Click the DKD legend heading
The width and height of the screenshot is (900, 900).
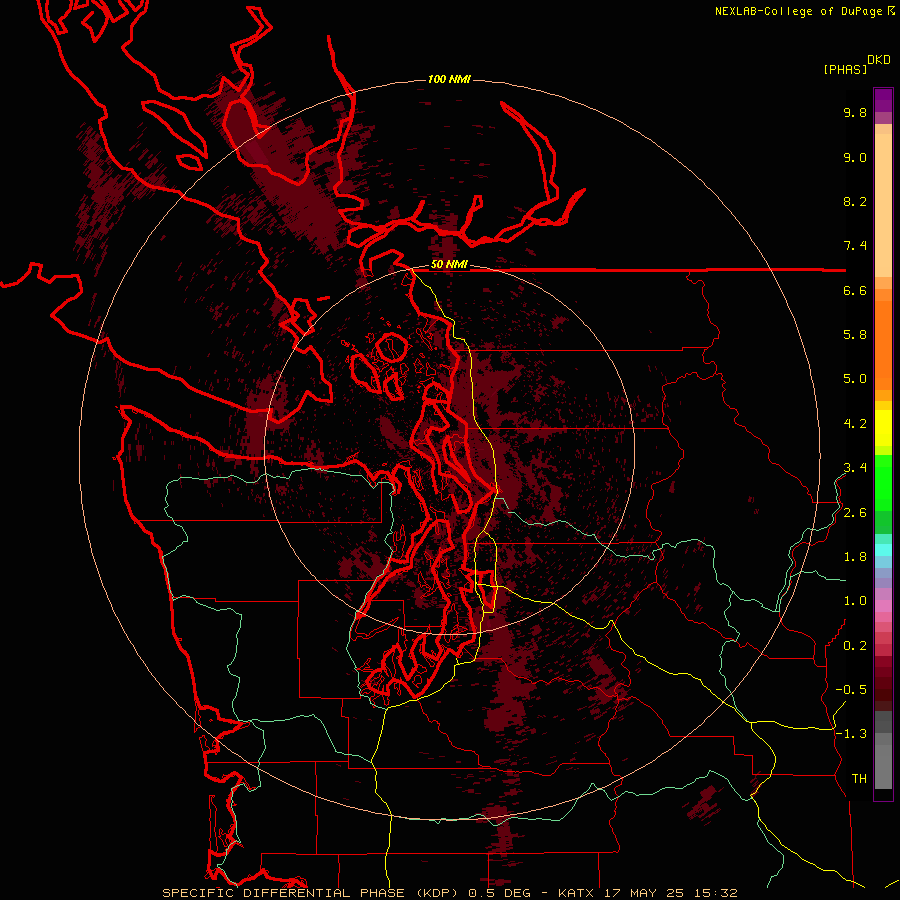pos(879,60)
